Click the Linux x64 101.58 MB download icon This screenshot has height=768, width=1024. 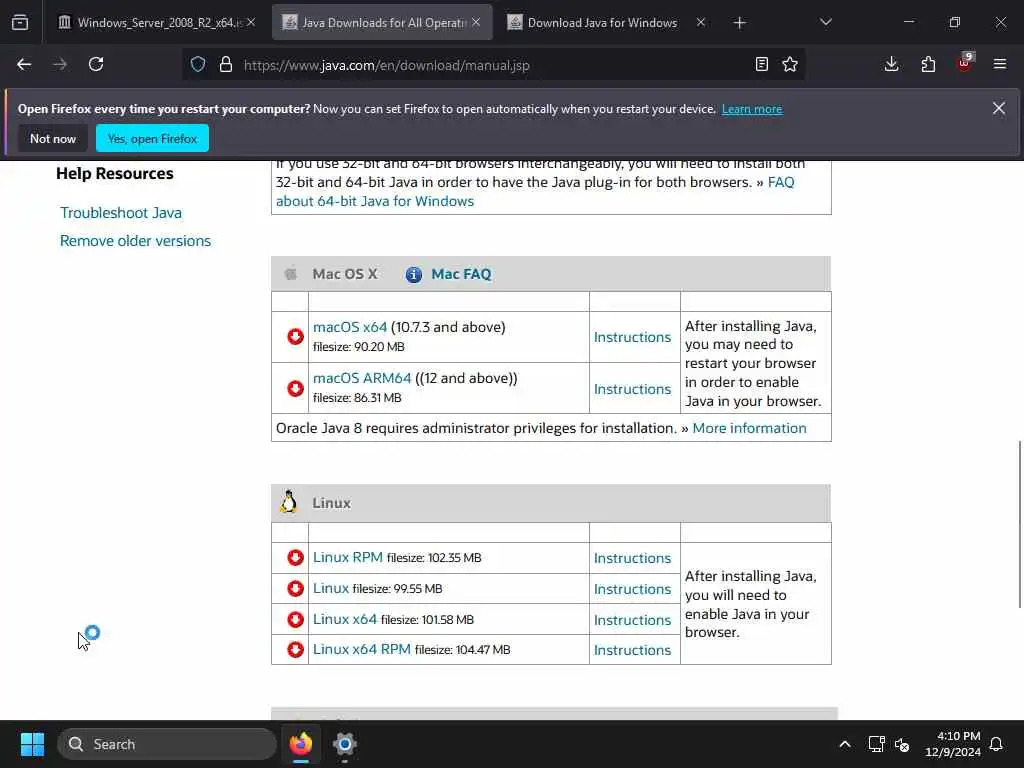coord(295,619)
